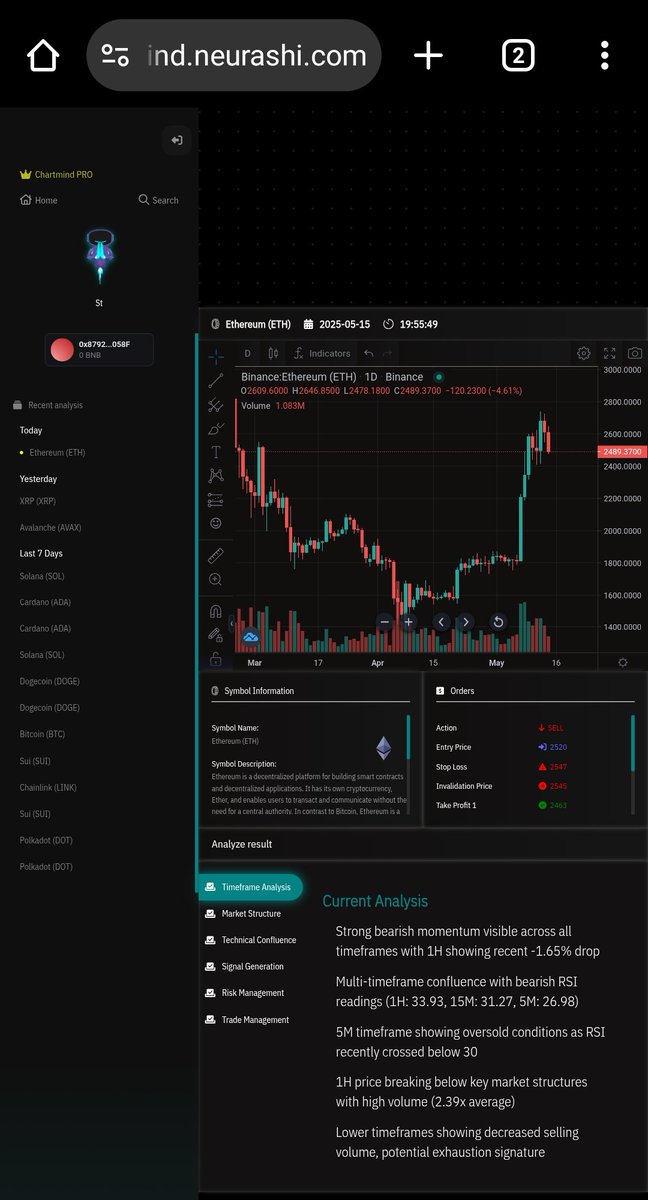Click the 2489.3700 price label
The height and width of the screenshot is (1200, 648).
(x=622, y=451)
